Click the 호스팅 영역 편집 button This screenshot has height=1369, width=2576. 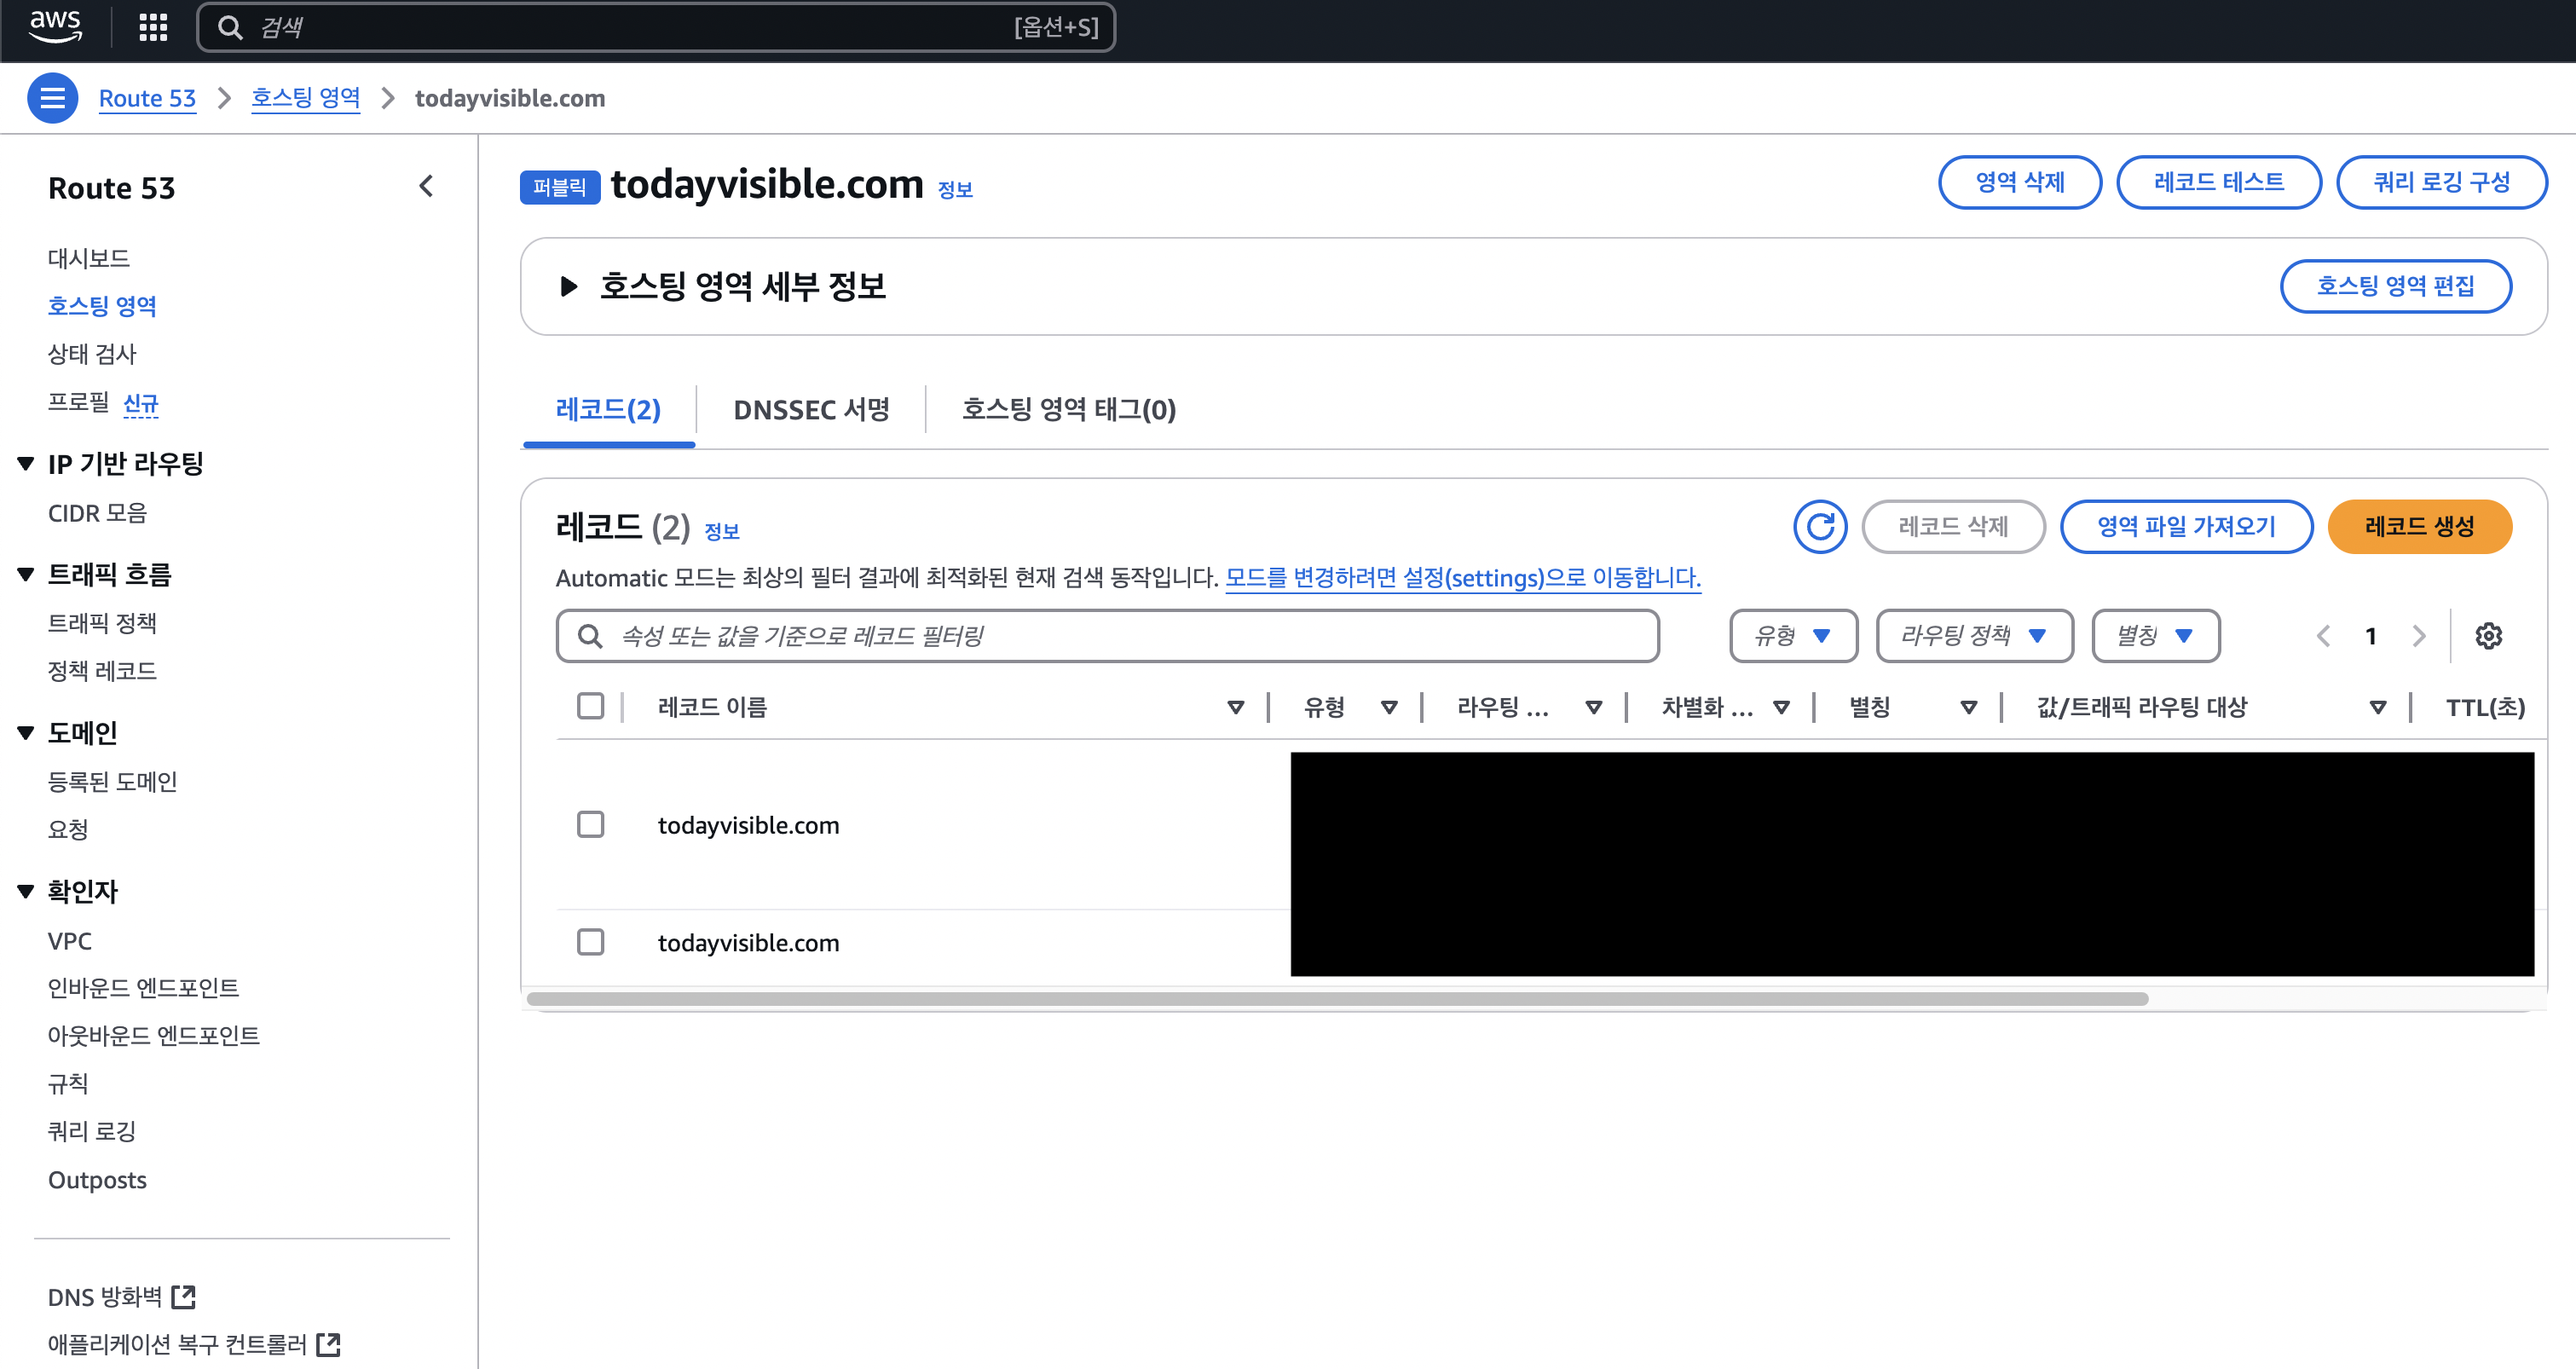[x=2395, y=286]
